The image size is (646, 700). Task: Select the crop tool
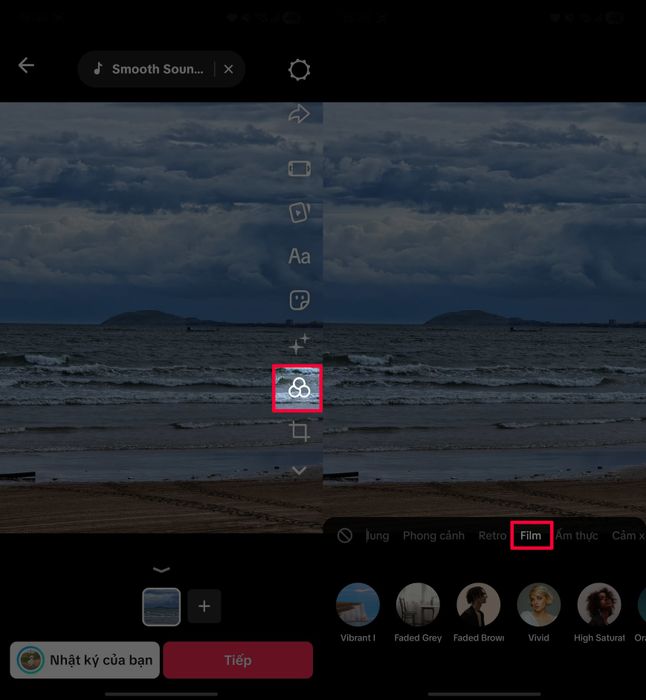point(299,431)
